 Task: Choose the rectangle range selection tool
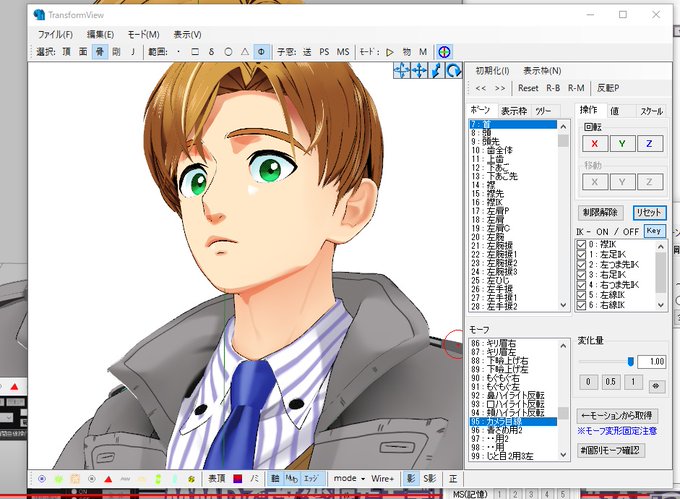[x=195, y=52]
